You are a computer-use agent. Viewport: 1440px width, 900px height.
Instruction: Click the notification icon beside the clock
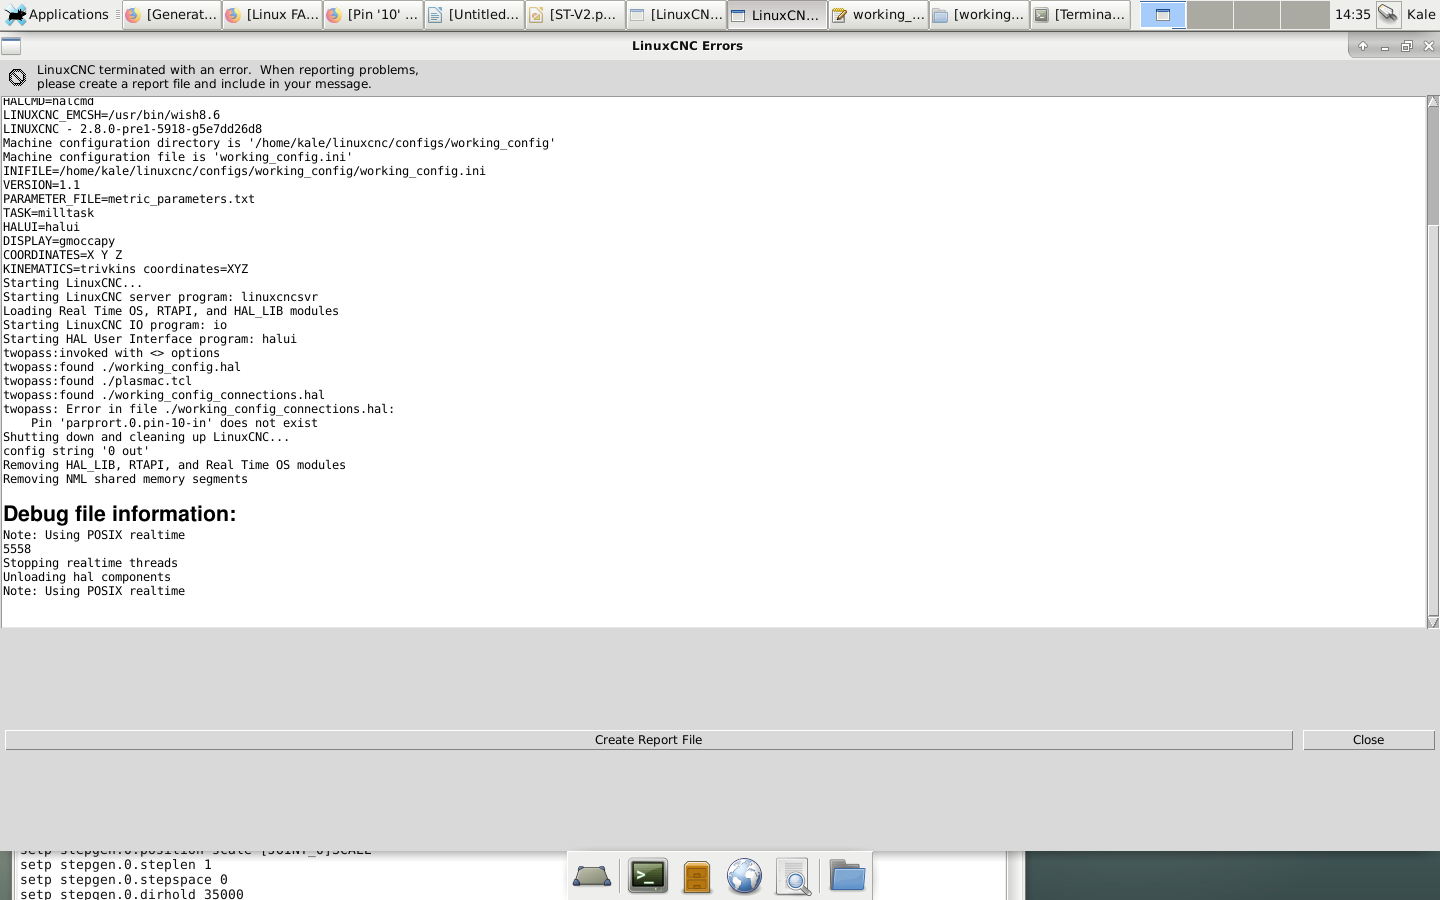pyautogui.click(x=1388, y=14)
